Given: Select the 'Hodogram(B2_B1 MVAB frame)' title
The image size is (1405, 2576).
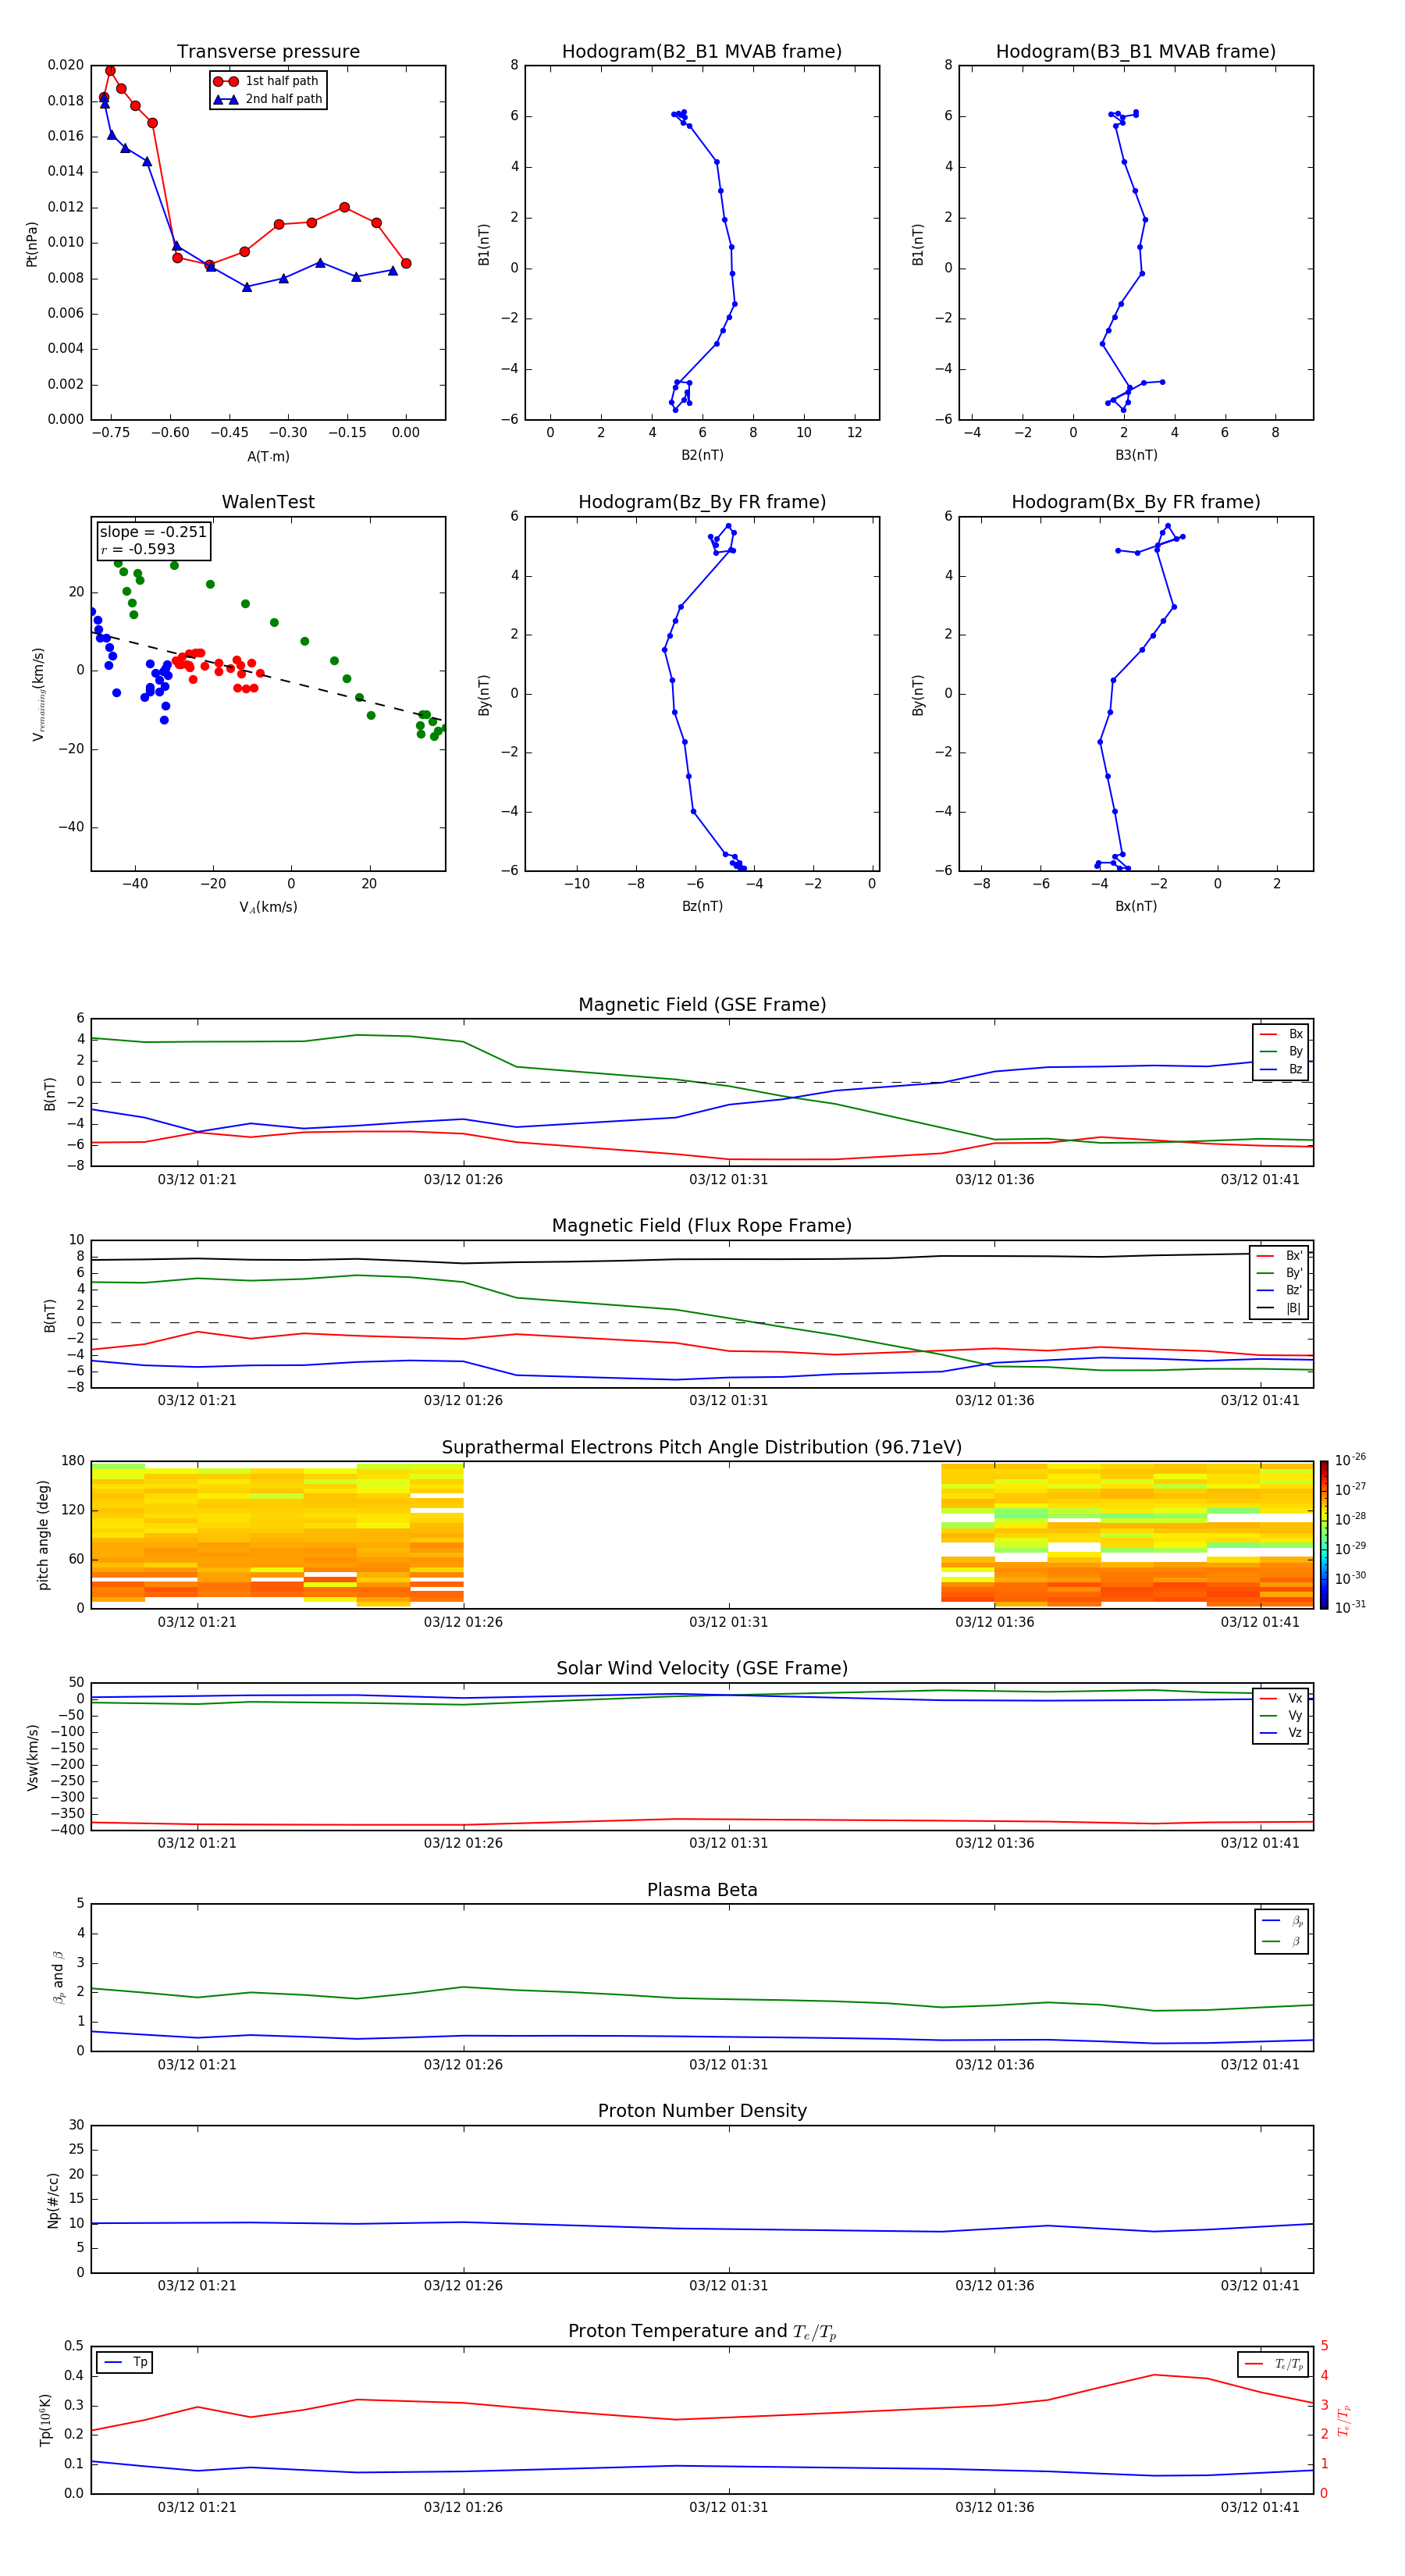Looking at the screenshot, I should point(702,52).
